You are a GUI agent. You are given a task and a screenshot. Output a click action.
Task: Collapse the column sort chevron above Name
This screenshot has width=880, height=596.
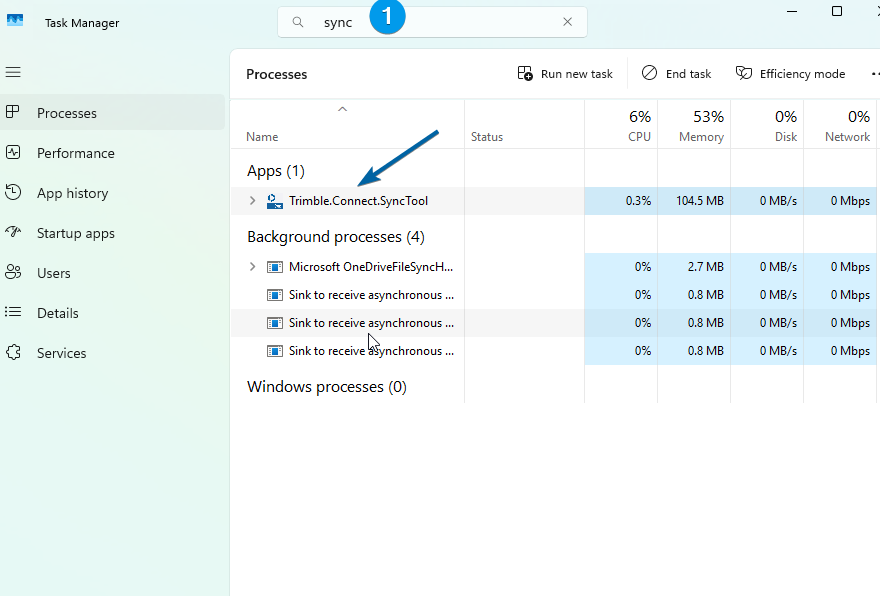click(x=342, y=109)
